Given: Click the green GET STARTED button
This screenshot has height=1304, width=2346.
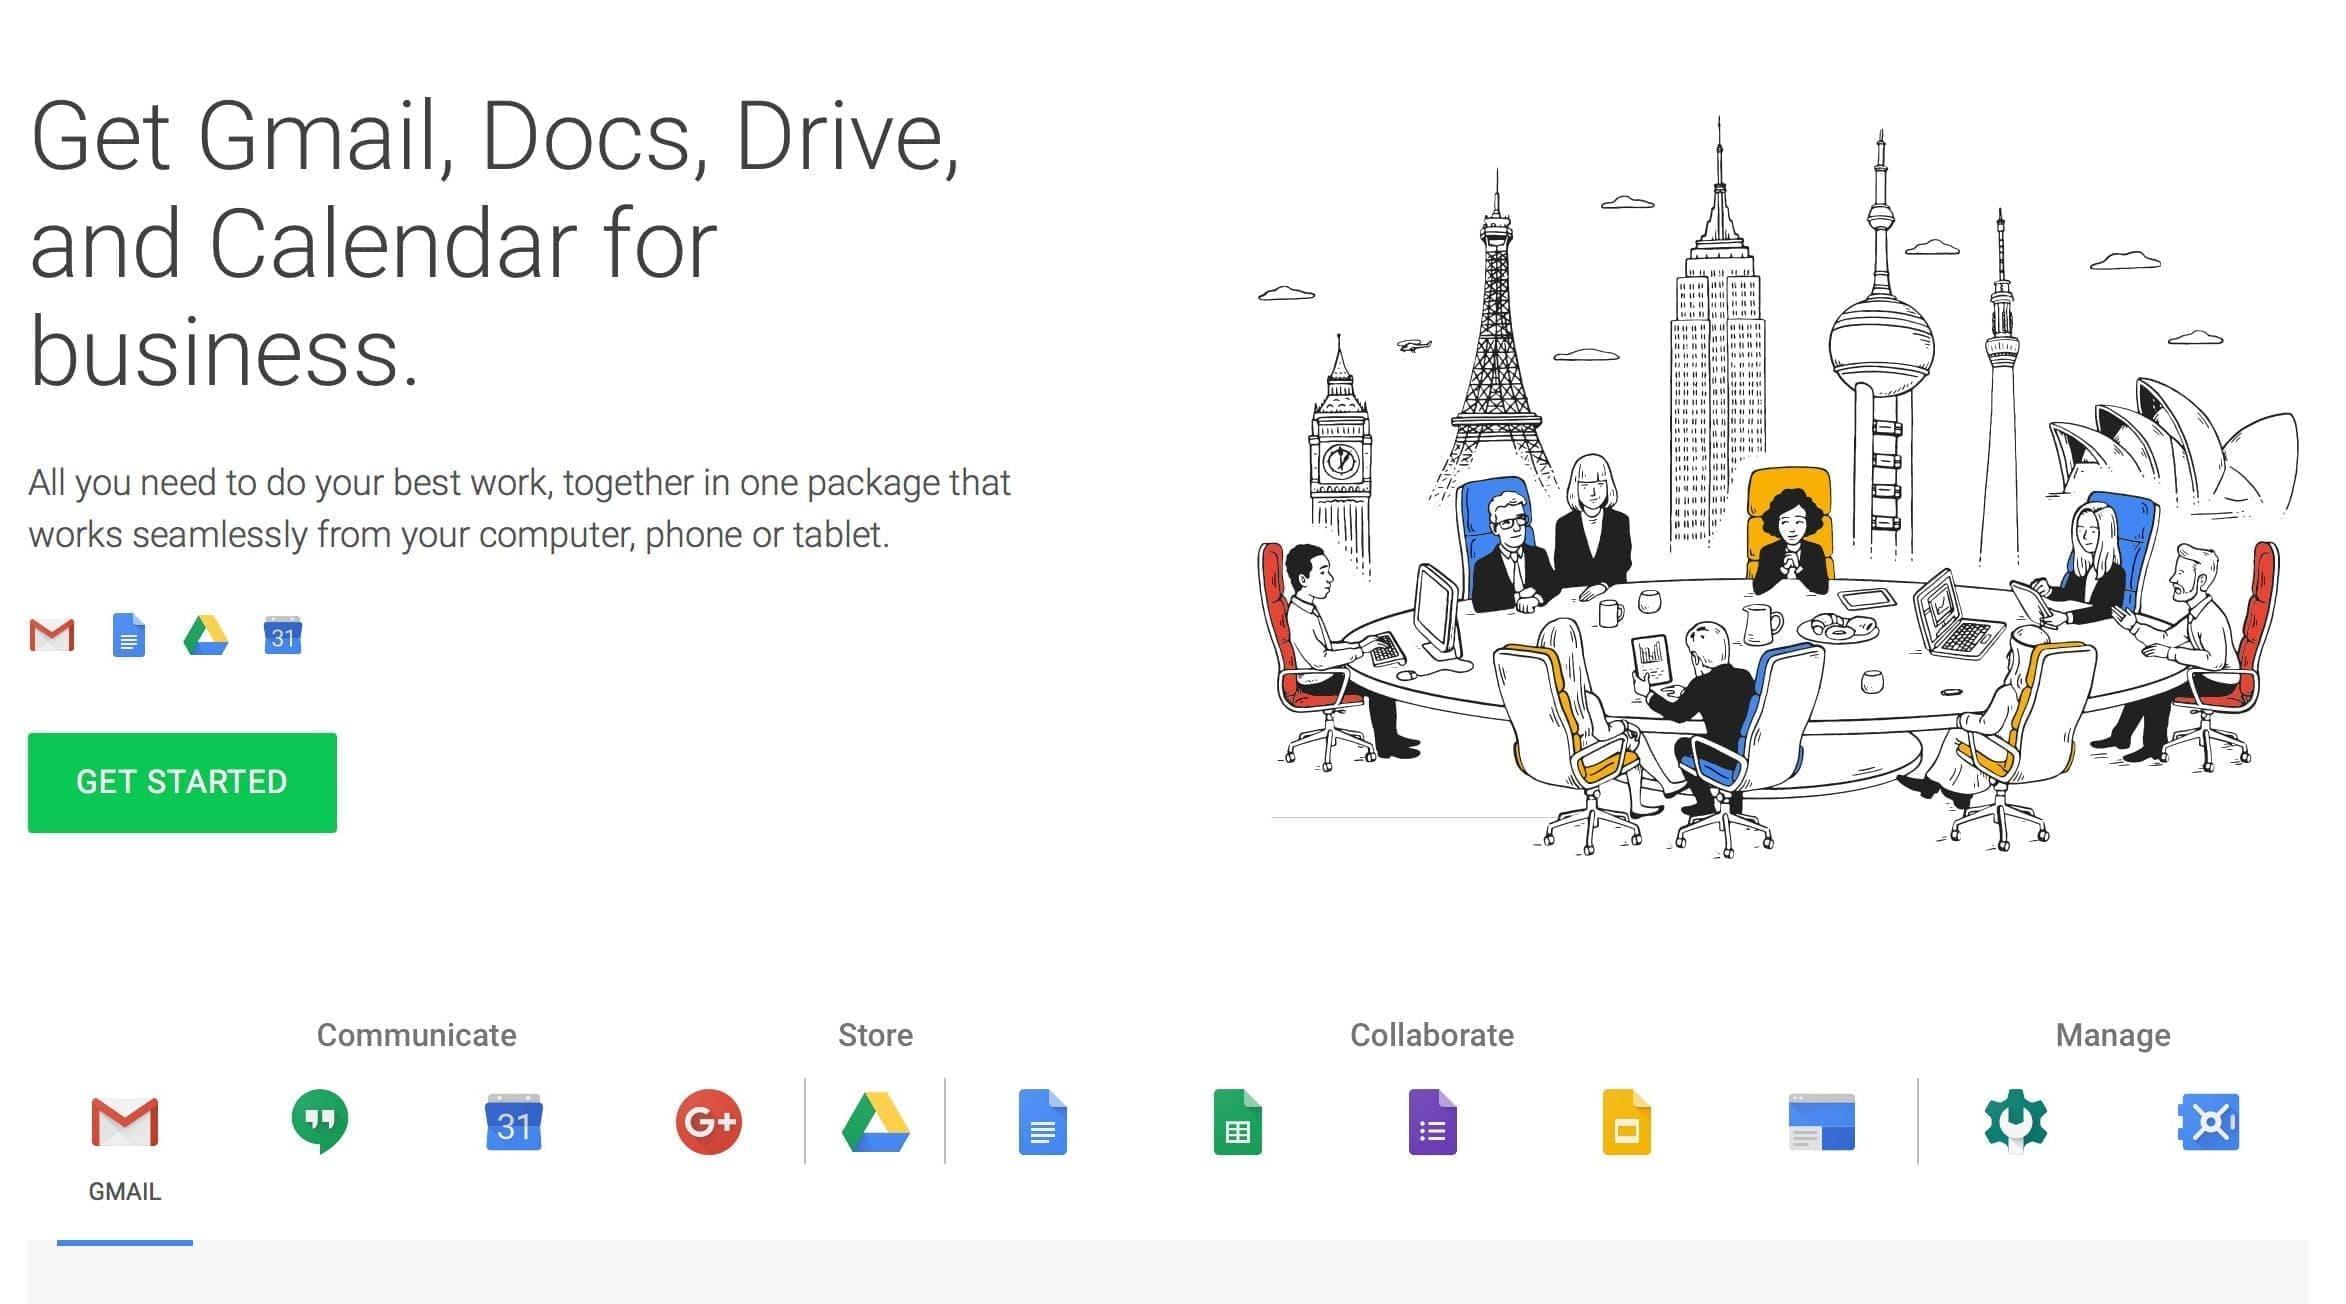Looking at the screenshot, I should tap(182, 782).
